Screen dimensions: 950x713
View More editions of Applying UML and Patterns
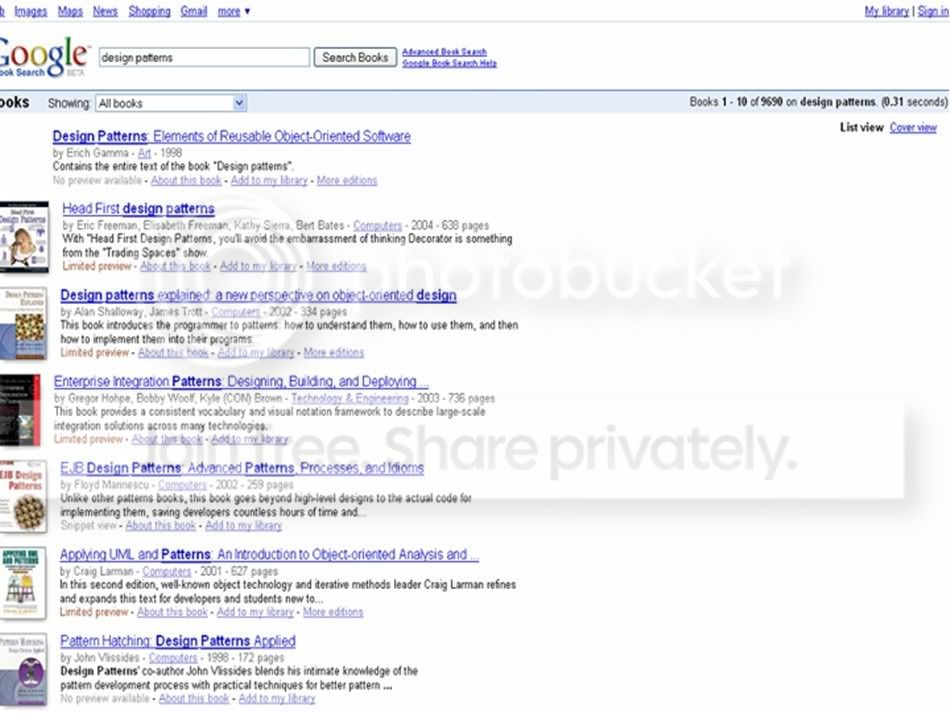333,612
